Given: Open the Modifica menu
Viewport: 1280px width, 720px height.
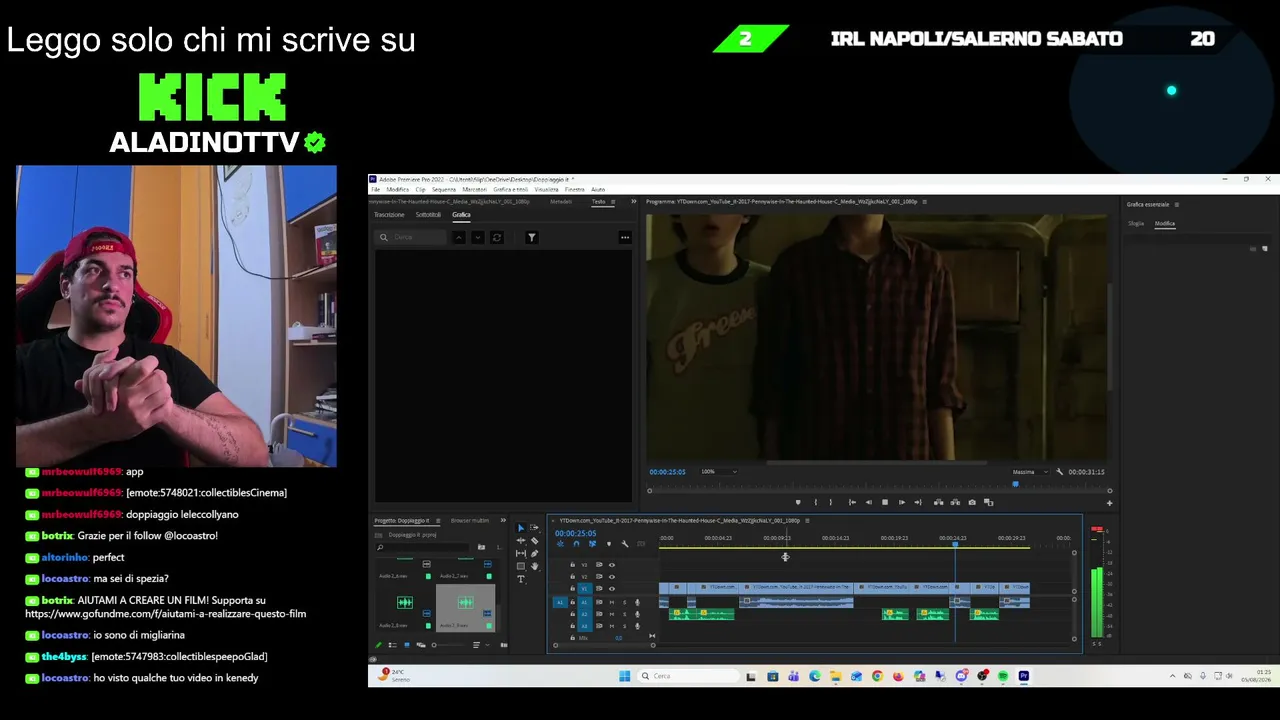Looking at the screenshot, I should point(398,189).
